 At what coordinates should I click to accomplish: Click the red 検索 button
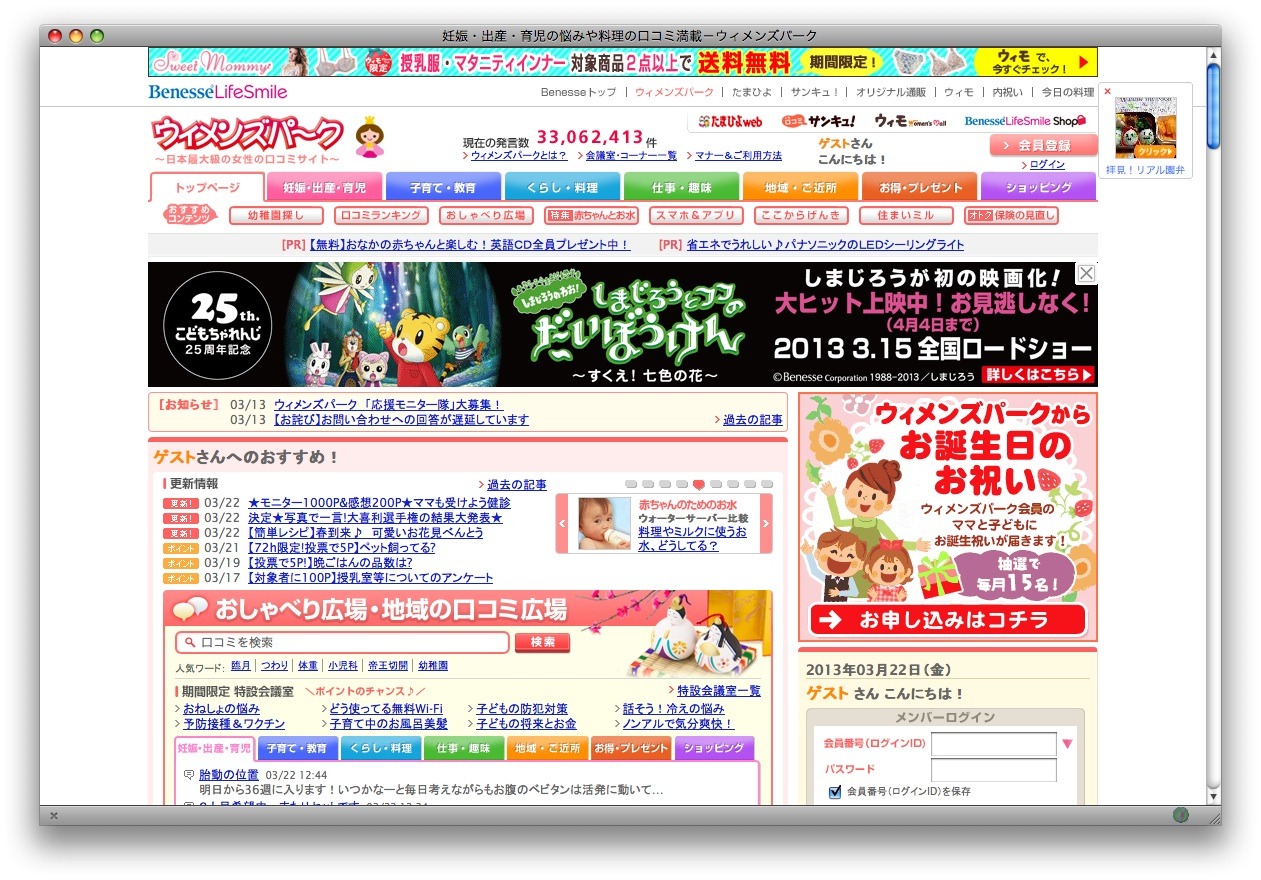point(542,642)
